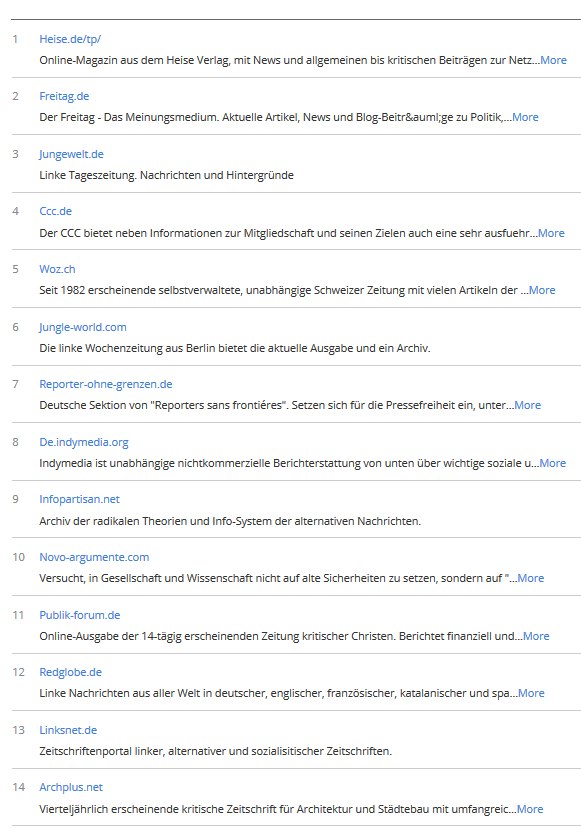Open the Infopartisan.net link

pos(80,499)
